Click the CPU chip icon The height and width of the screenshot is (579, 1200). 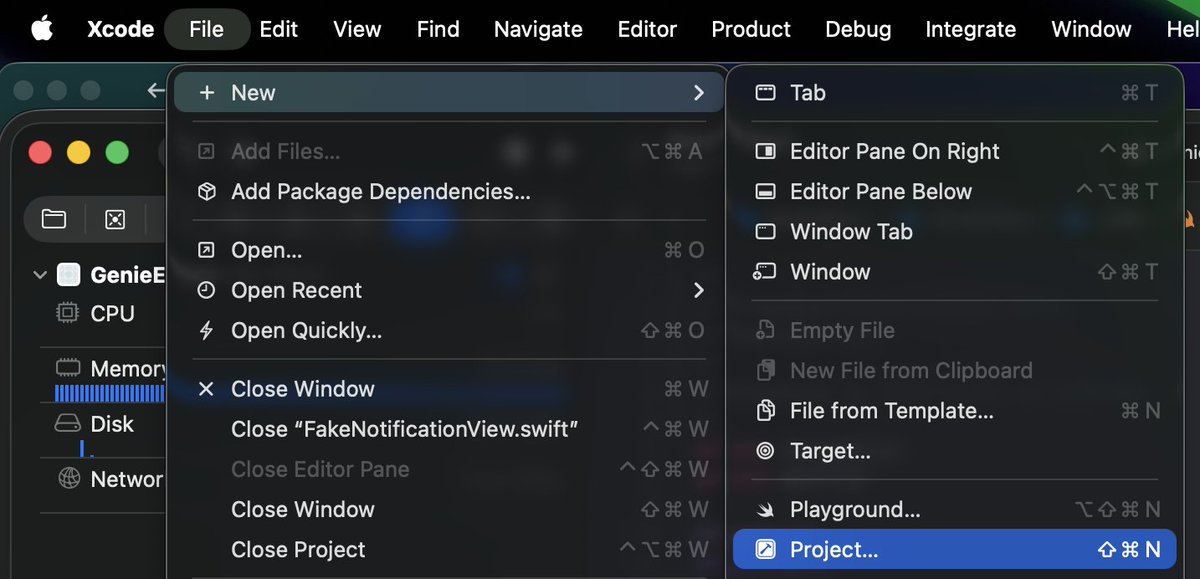tap(68, 313)
